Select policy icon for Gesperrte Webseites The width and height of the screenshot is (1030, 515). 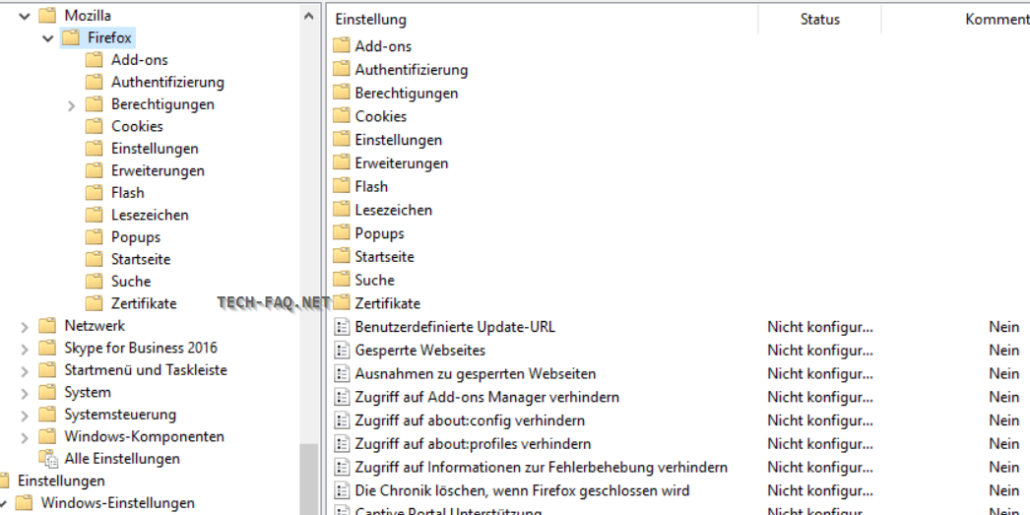pyautogui.click(x=342, y=350)
